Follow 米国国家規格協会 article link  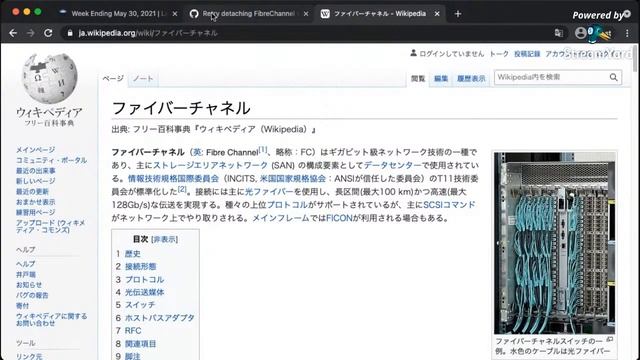(x=293, y=179)
